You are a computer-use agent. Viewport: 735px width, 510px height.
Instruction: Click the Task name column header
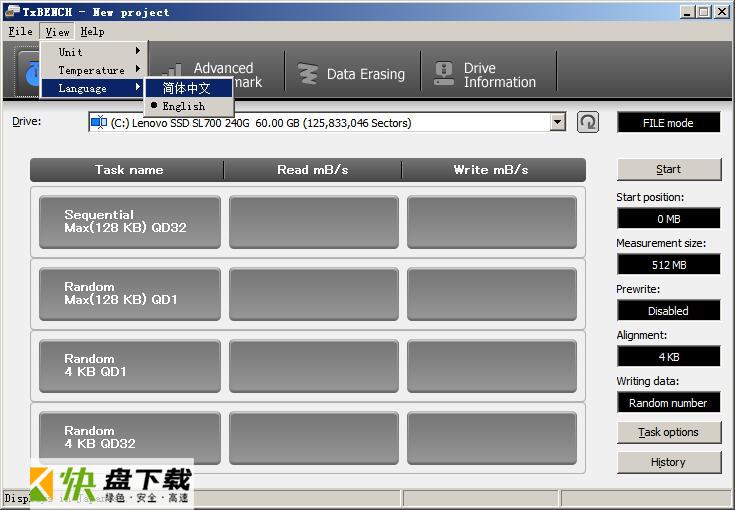pyautogui.click(x=127, y=170)
